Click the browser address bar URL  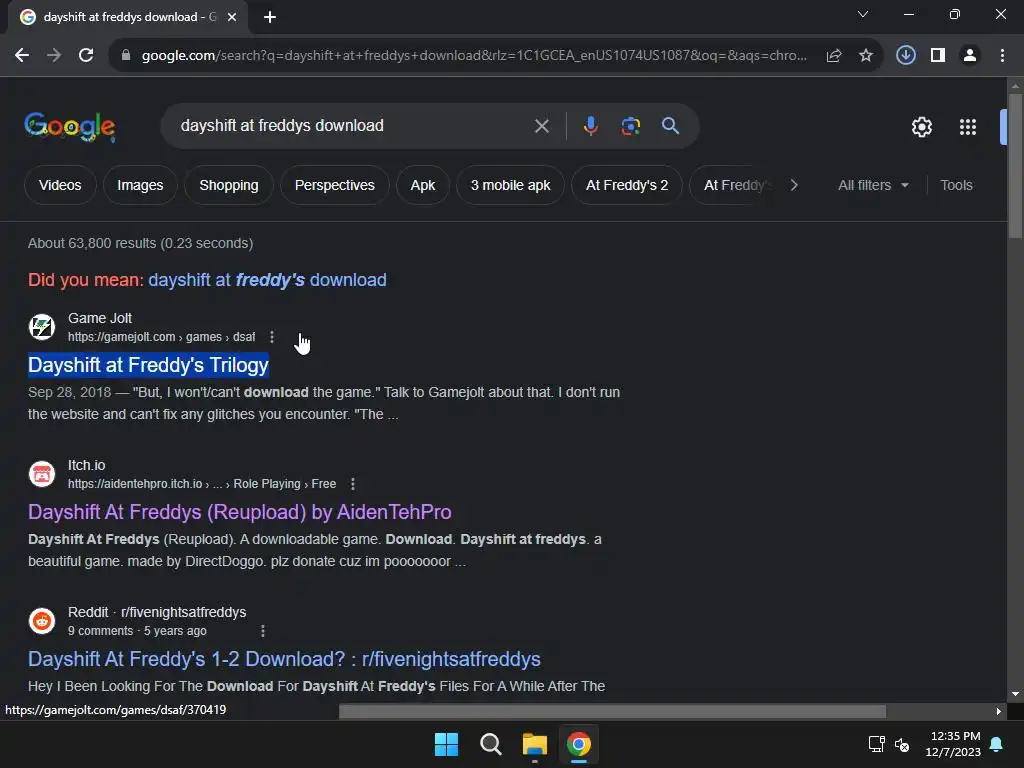point(474,56)
